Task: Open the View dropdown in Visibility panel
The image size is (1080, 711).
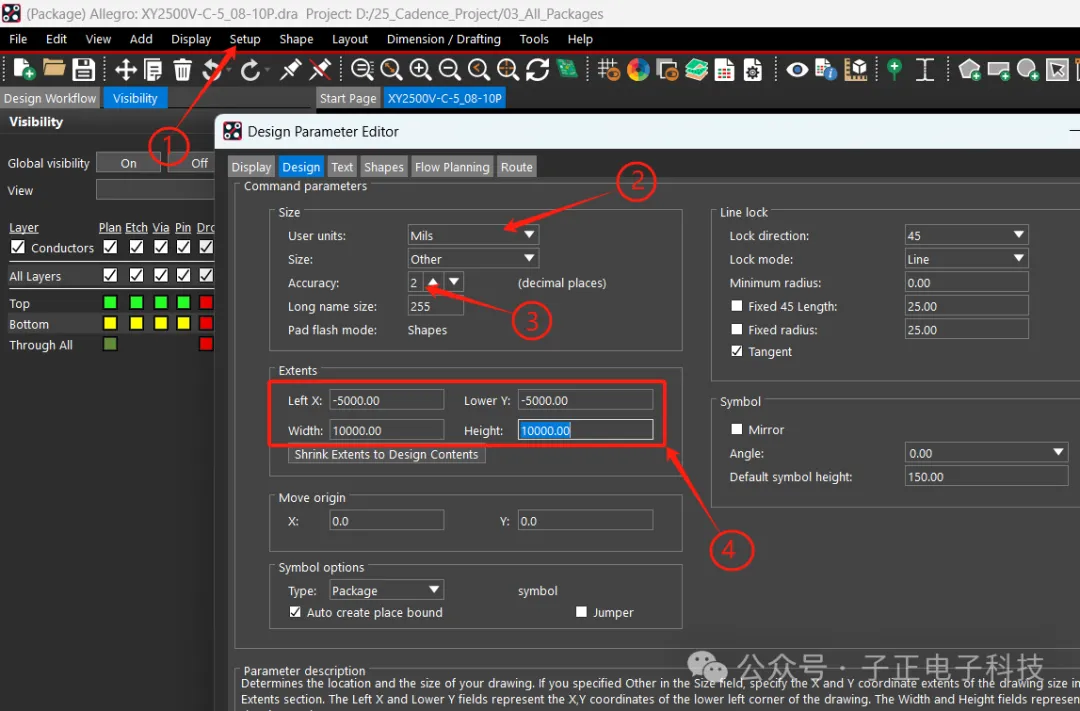Action: click(x=155, y=190)
